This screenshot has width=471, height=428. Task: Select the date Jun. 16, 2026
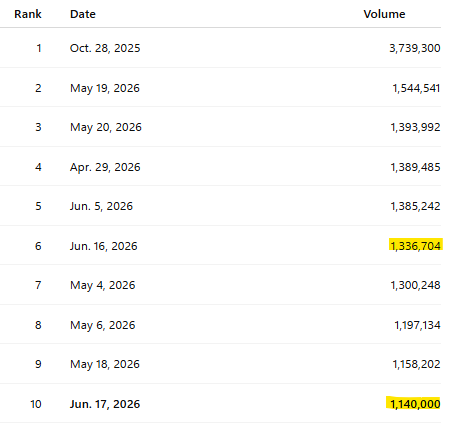[x=103, y=246]
